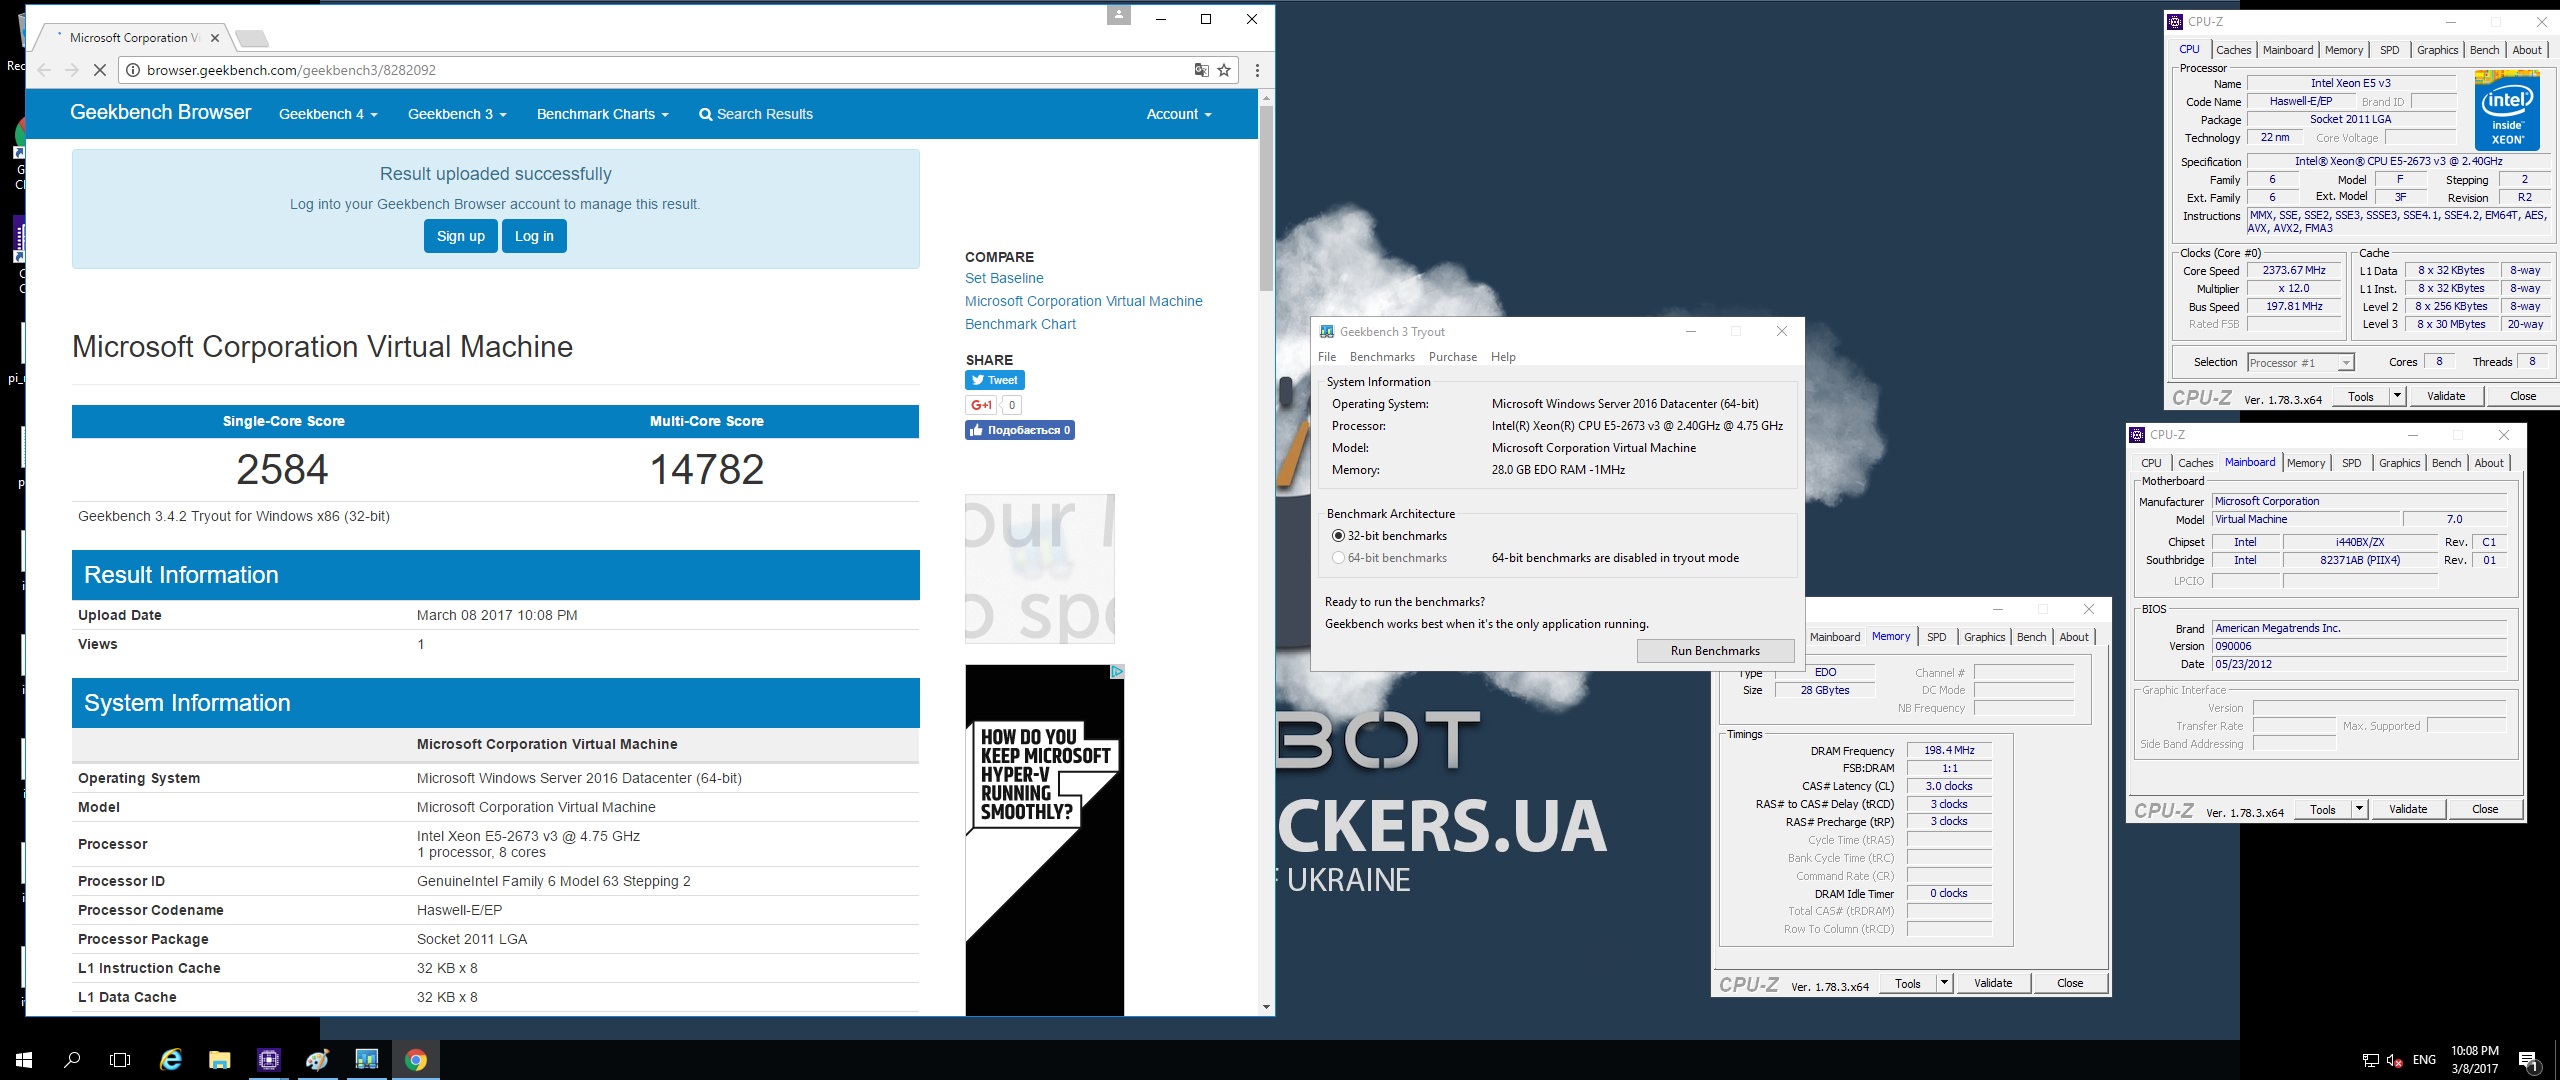Expand Tools dropdown arrow in CPU-Z CPU window

point(2397,396)
